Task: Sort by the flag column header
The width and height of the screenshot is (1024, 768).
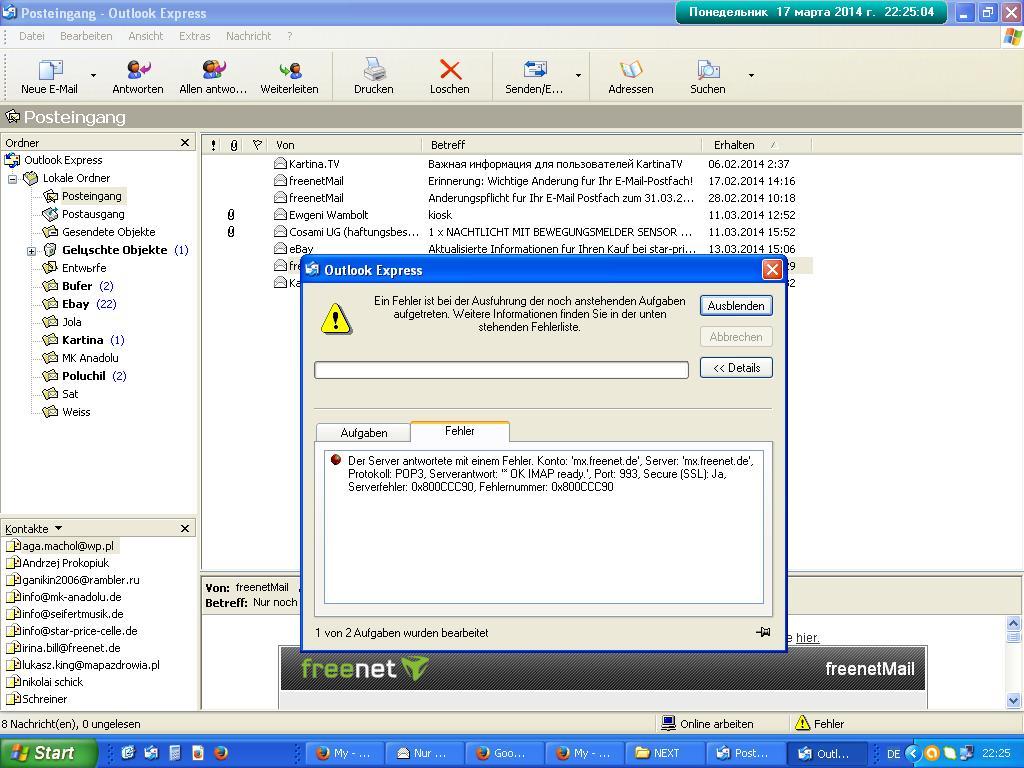Action: [x=257, y=145]
